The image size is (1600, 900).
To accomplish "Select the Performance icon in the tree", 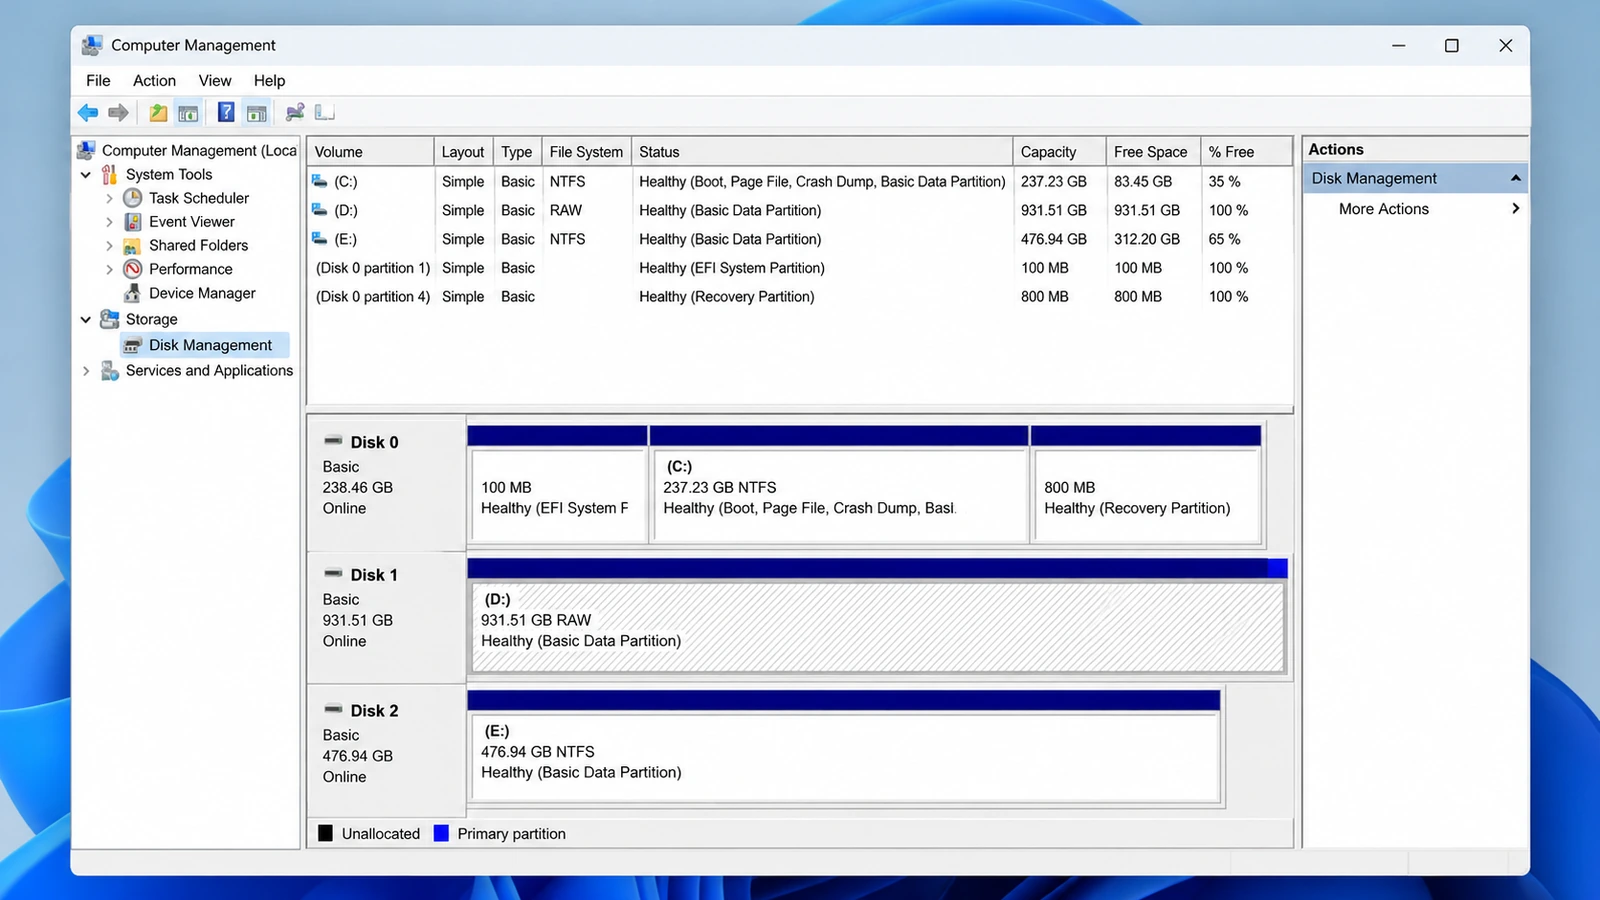I will (x=132, y=269).
